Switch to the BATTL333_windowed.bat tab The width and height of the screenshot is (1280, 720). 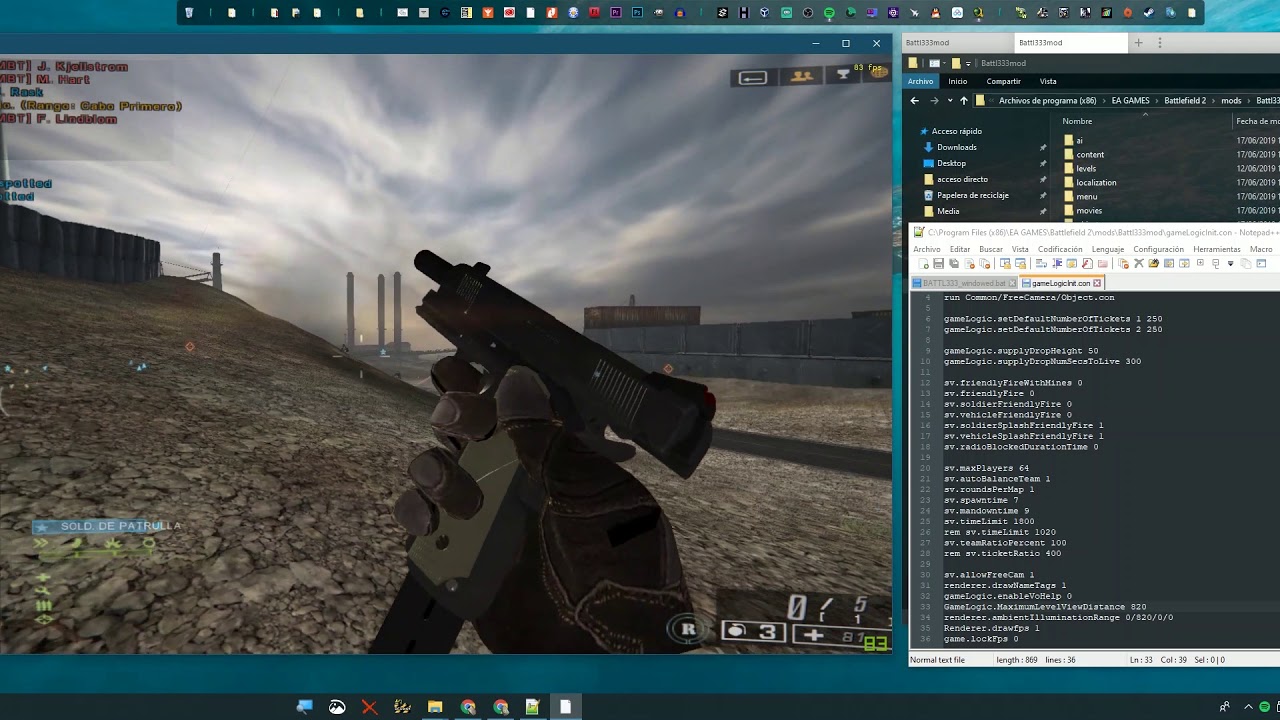[x=964, y=283]
